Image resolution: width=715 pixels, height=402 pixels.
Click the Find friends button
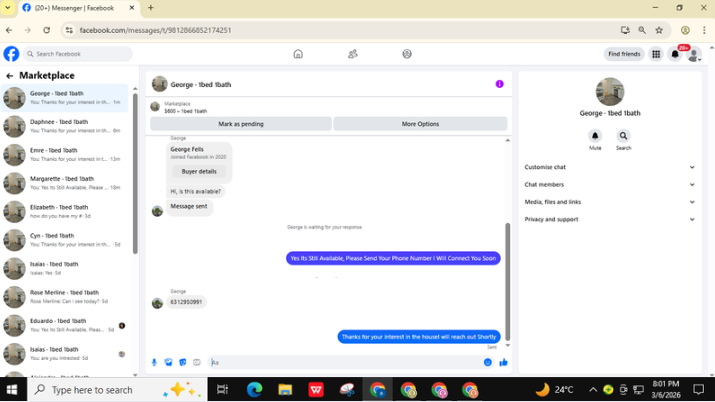(x=624, y=54)
